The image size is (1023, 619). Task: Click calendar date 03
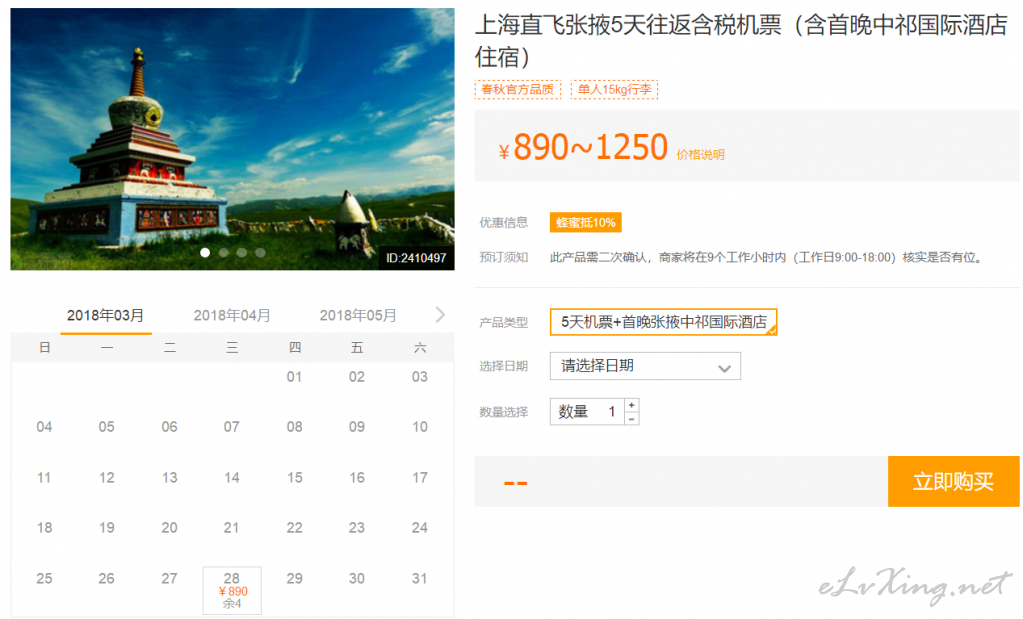tap(420, 377)
